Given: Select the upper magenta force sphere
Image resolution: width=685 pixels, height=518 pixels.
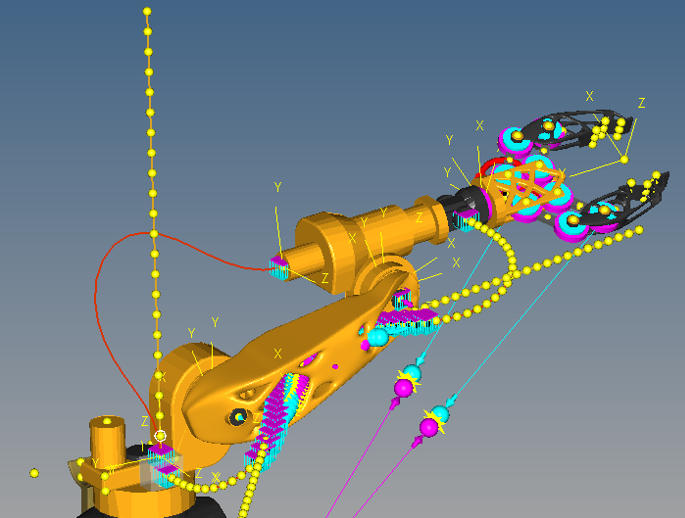Looking at the screenshot, I should pos(404,387).
